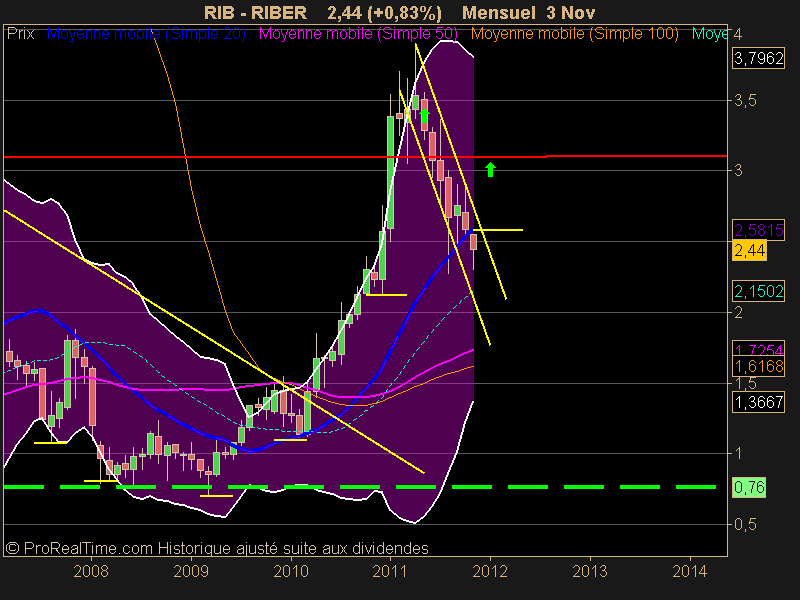Click the green arrow at 2011 peak candles

pos(424,116)
